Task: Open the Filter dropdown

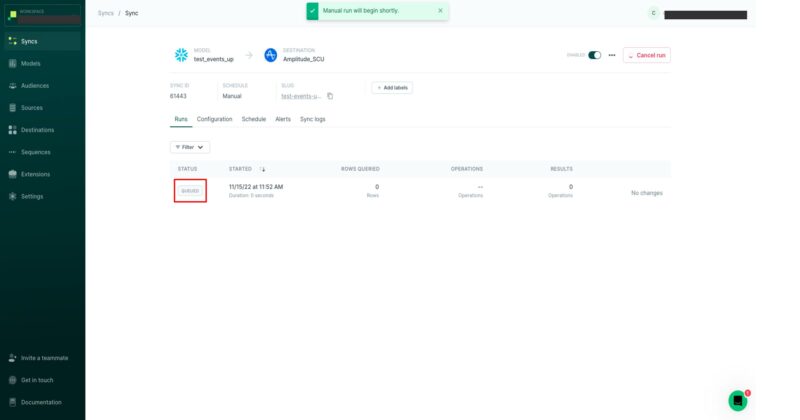Action: tap(190, 147)
